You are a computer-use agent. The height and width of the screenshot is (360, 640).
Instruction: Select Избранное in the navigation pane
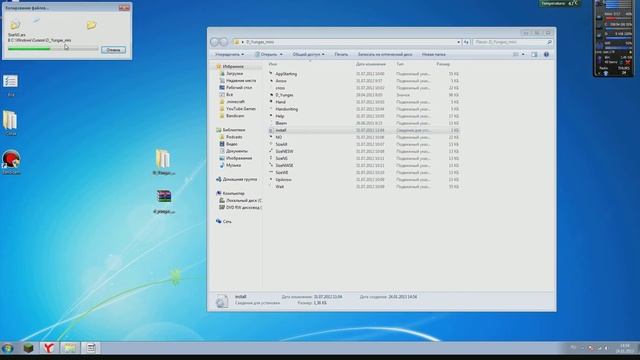coord(233,66)
